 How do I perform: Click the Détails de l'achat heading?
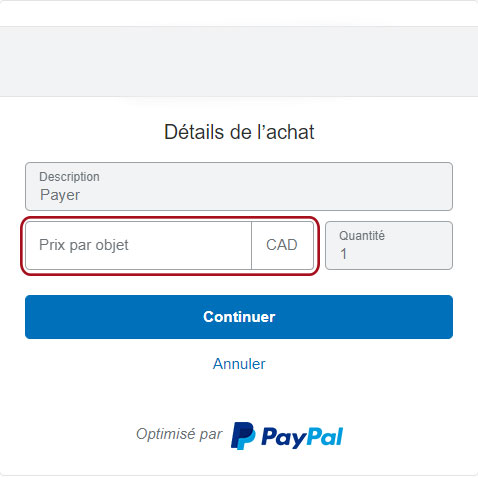[x=239, y=132]
